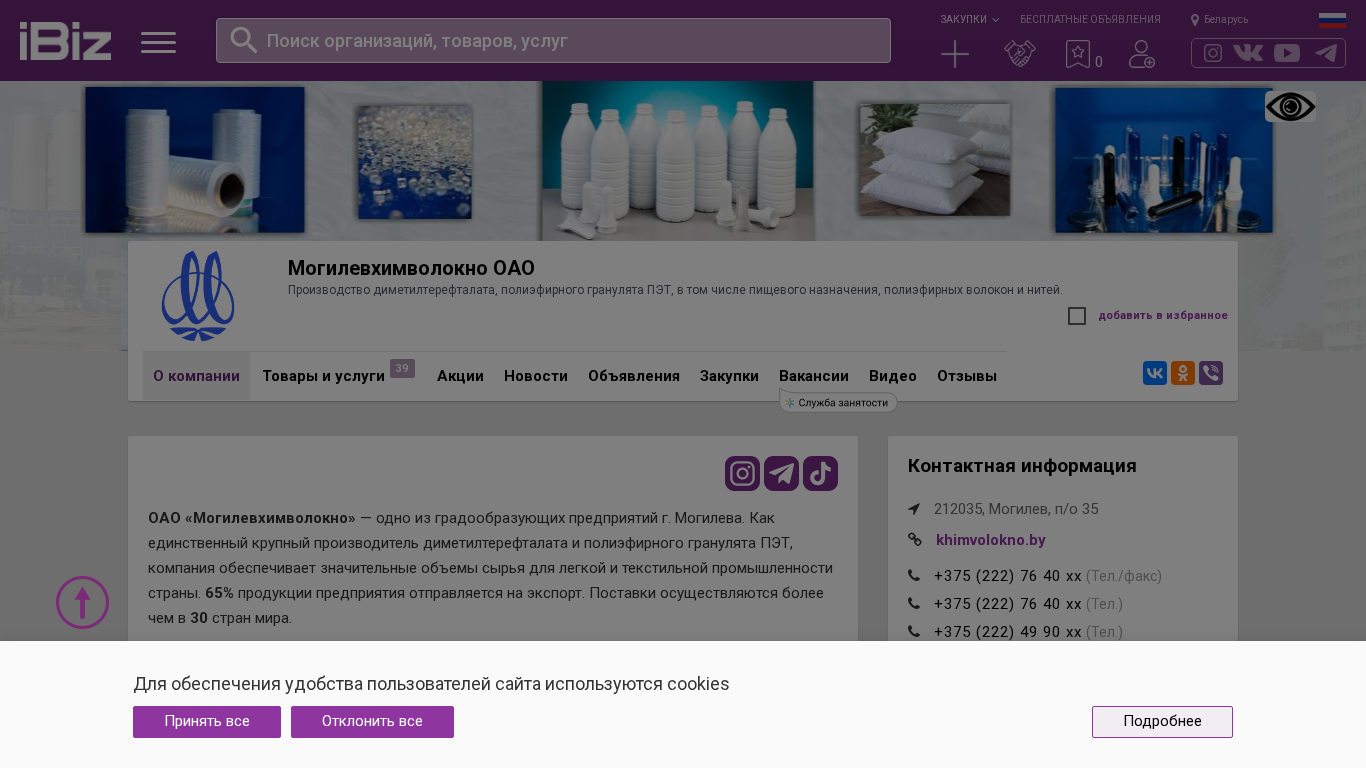Click yarn bobbins banner thumbnail
Image resolution: width=1366 pixels, height=768 pixels.
click(x=195, y=160)
